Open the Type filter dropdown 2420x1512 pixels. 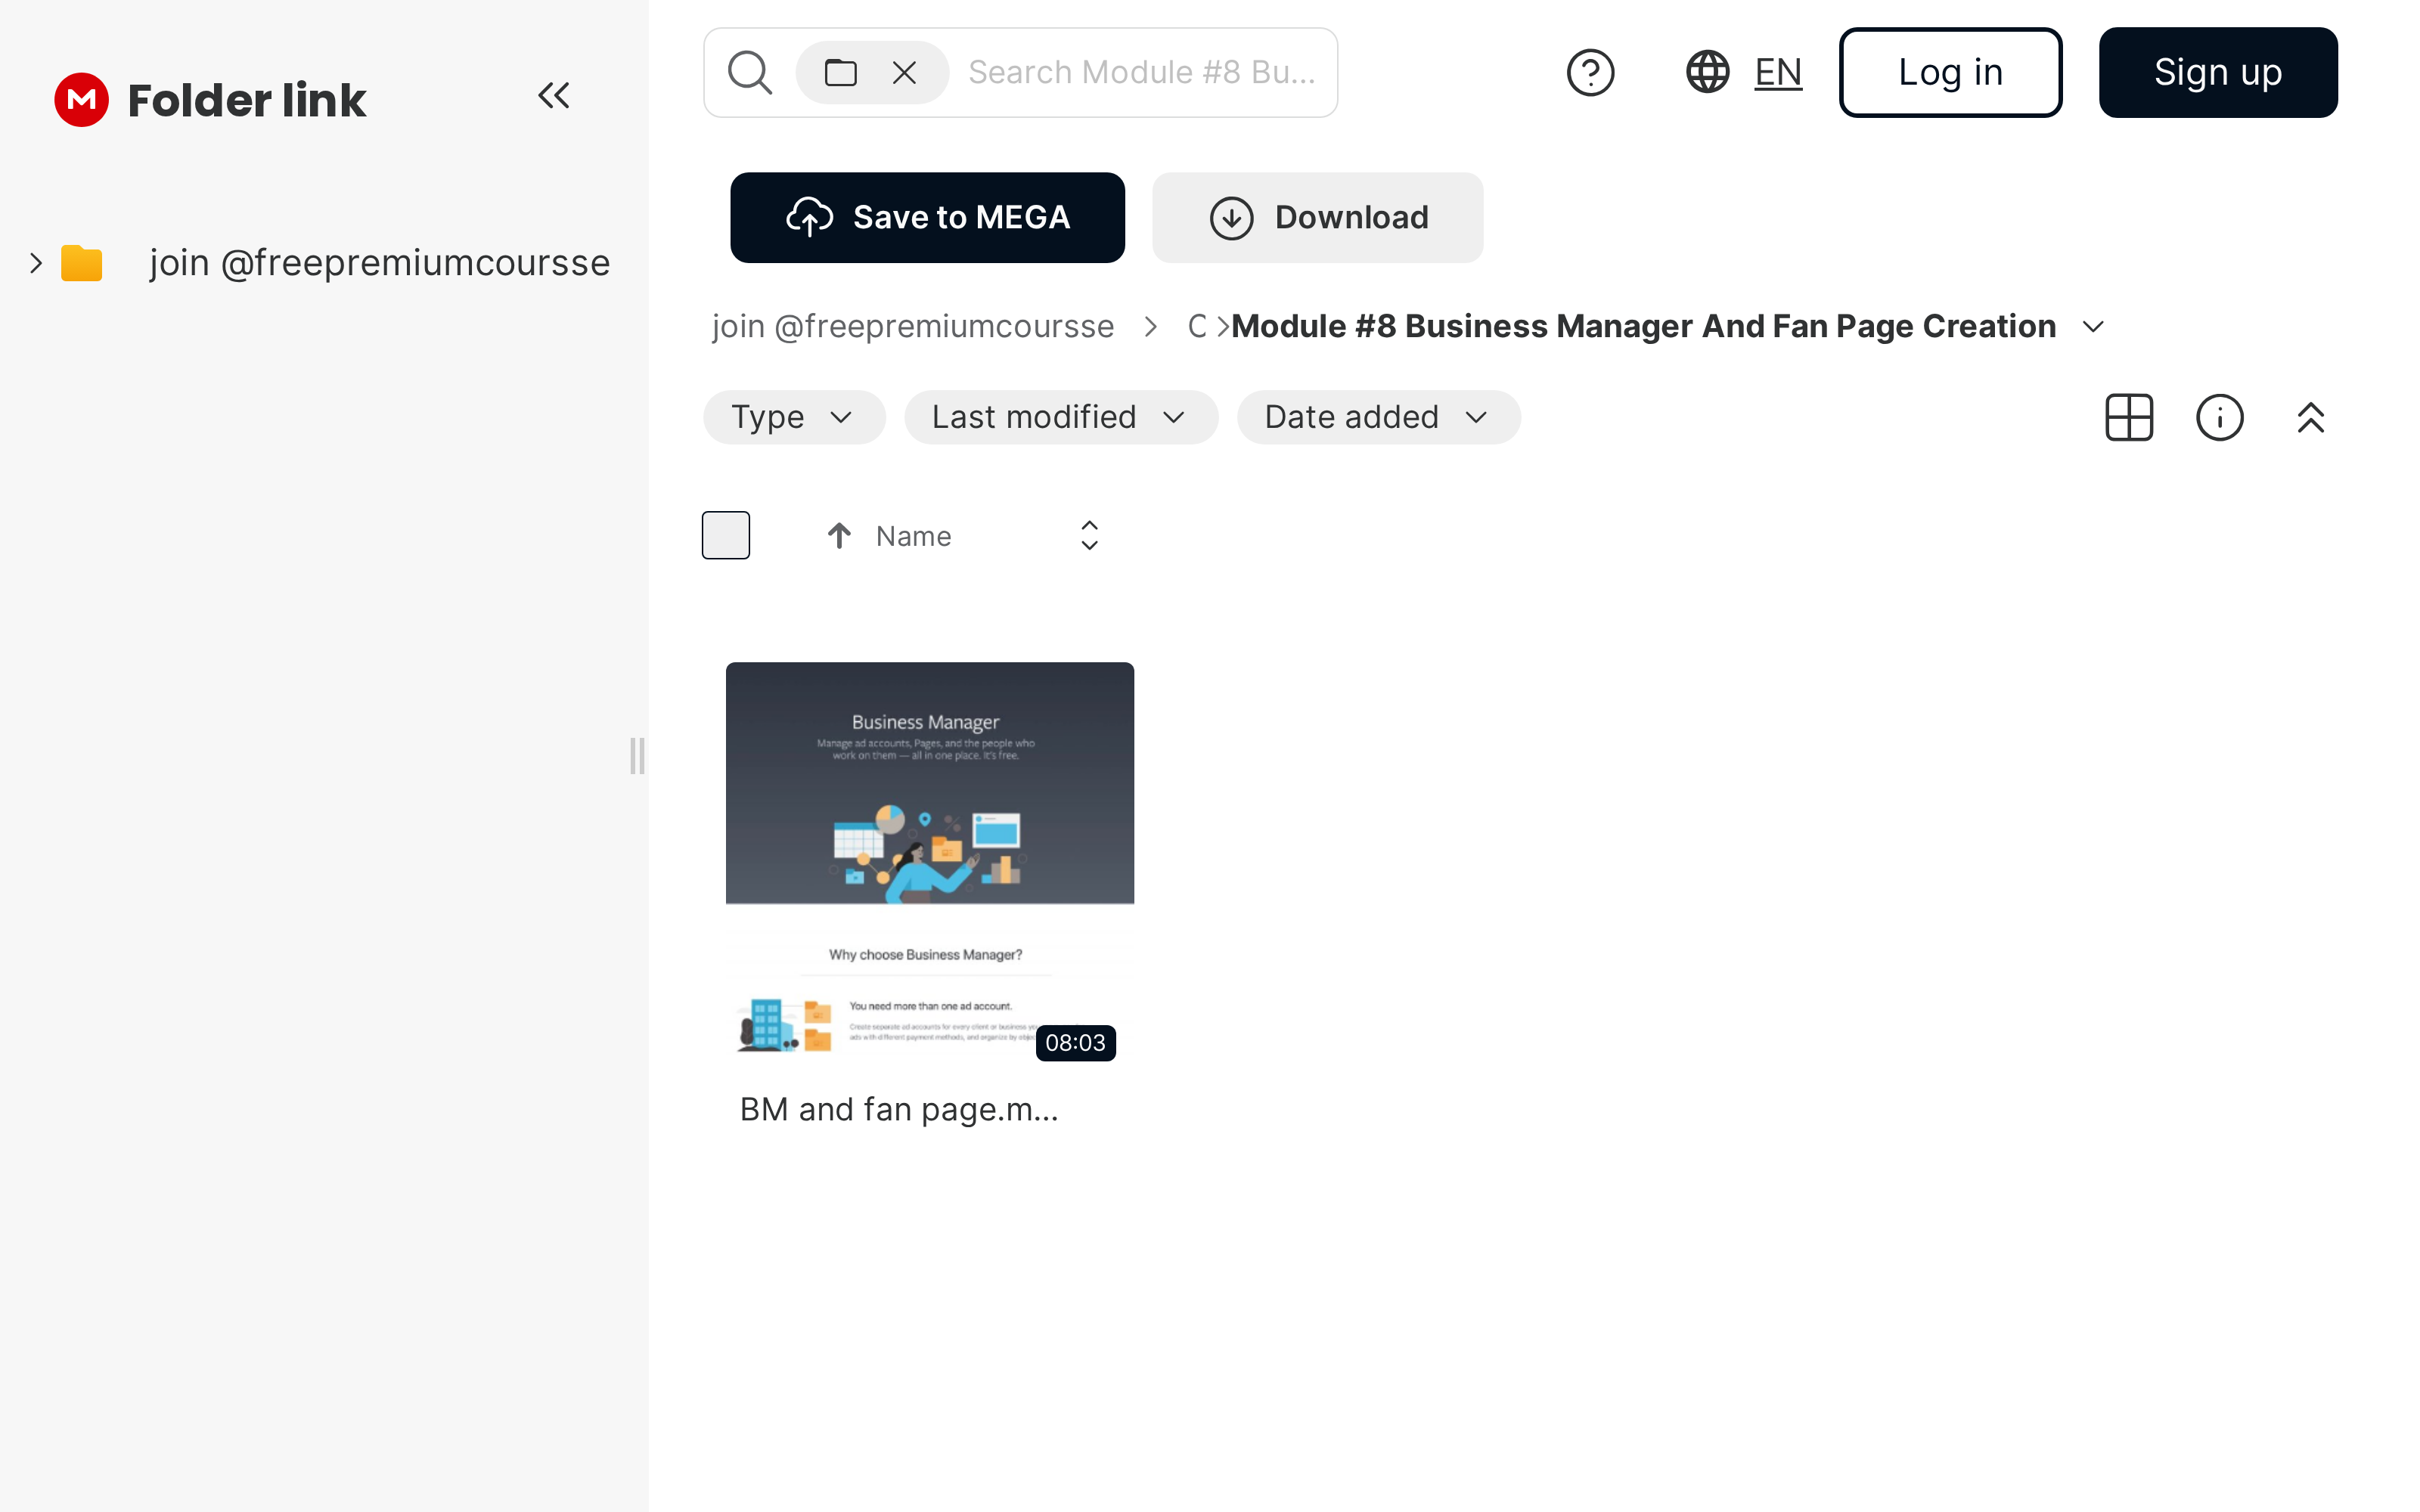tap(794, 417)
